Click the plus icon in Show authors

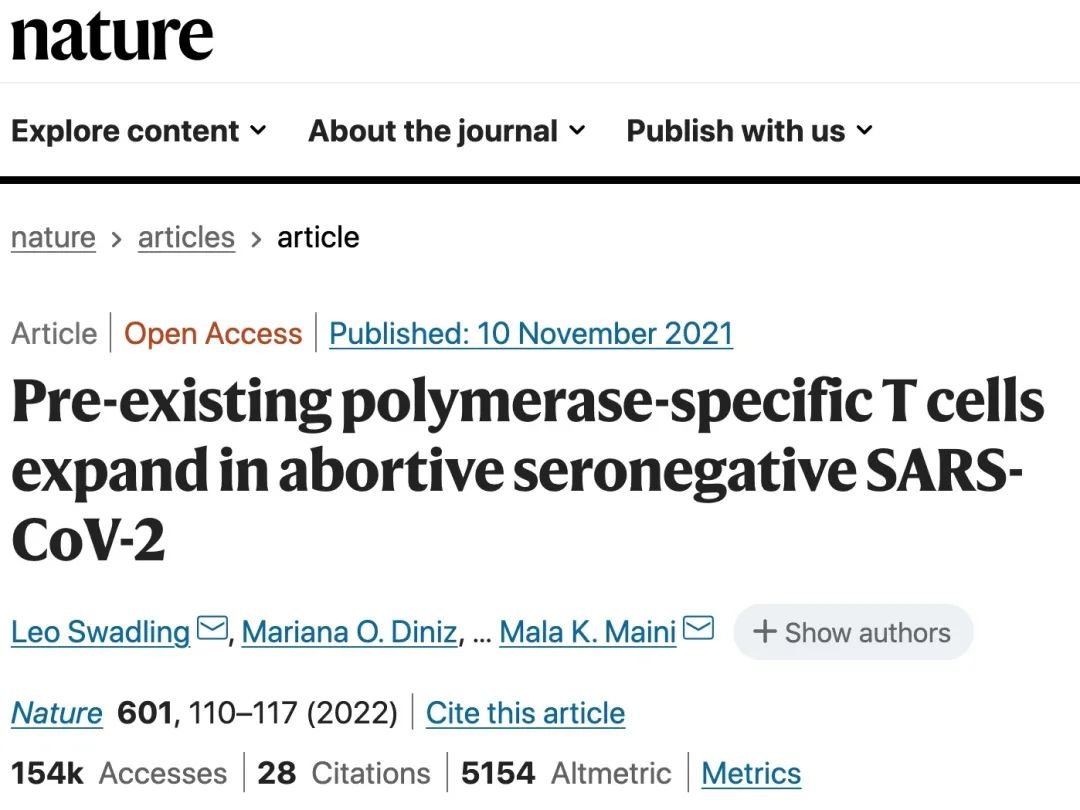[765, 632]
